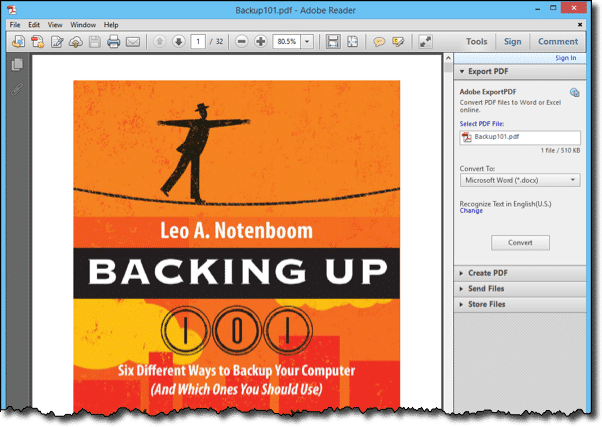Switch to the Sign pane

(513, 41)
